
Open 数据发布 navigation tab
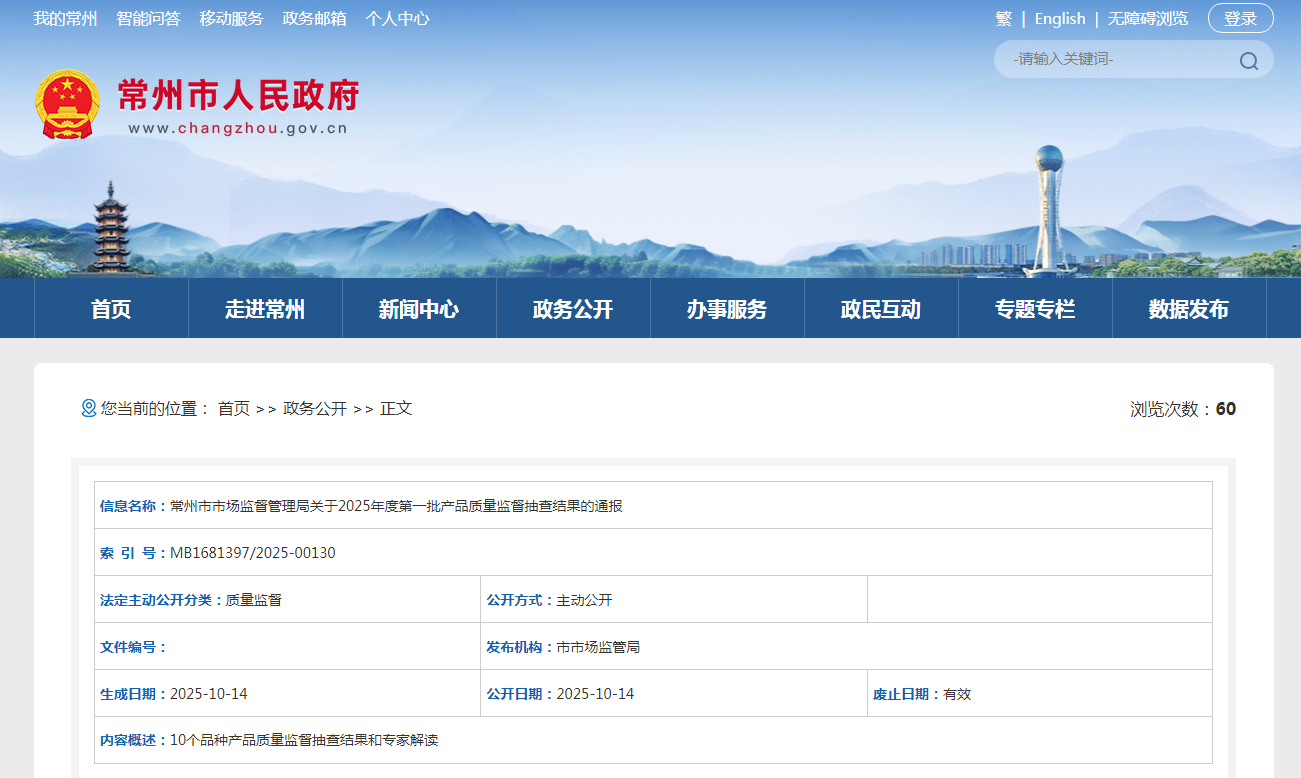point(1189,309)
